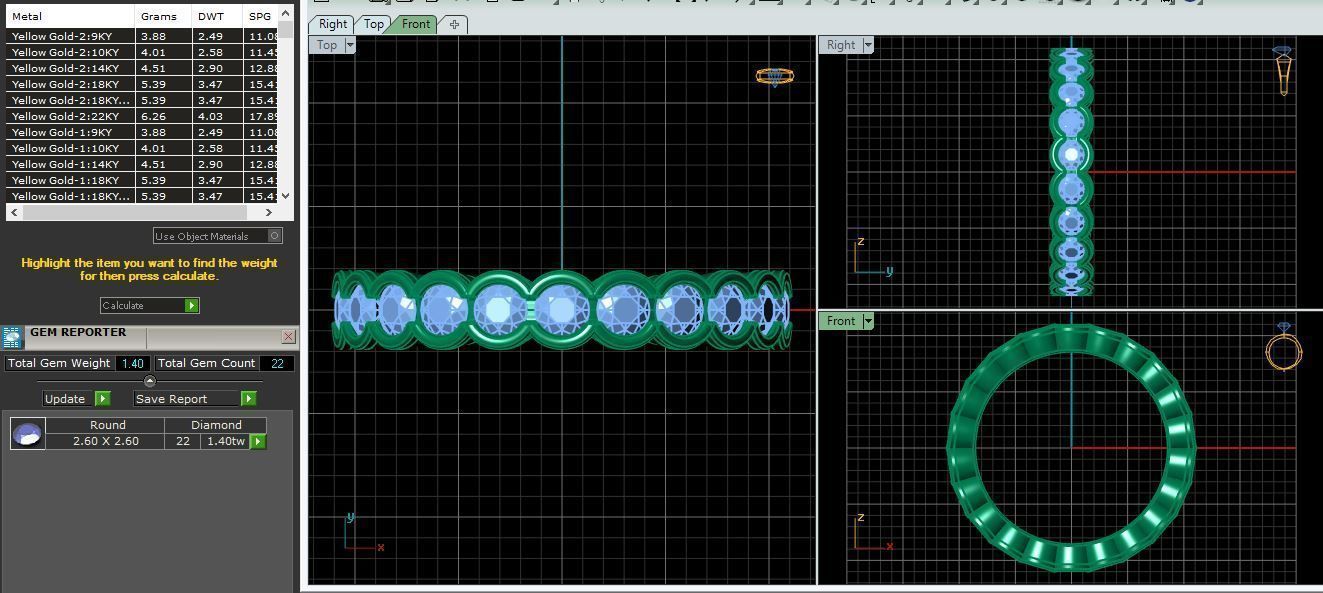The height and width of the screenshot is (593, 1323).
Task: Click the 2.60 X 2.60 size cell
Action: [x=106, y=441]
